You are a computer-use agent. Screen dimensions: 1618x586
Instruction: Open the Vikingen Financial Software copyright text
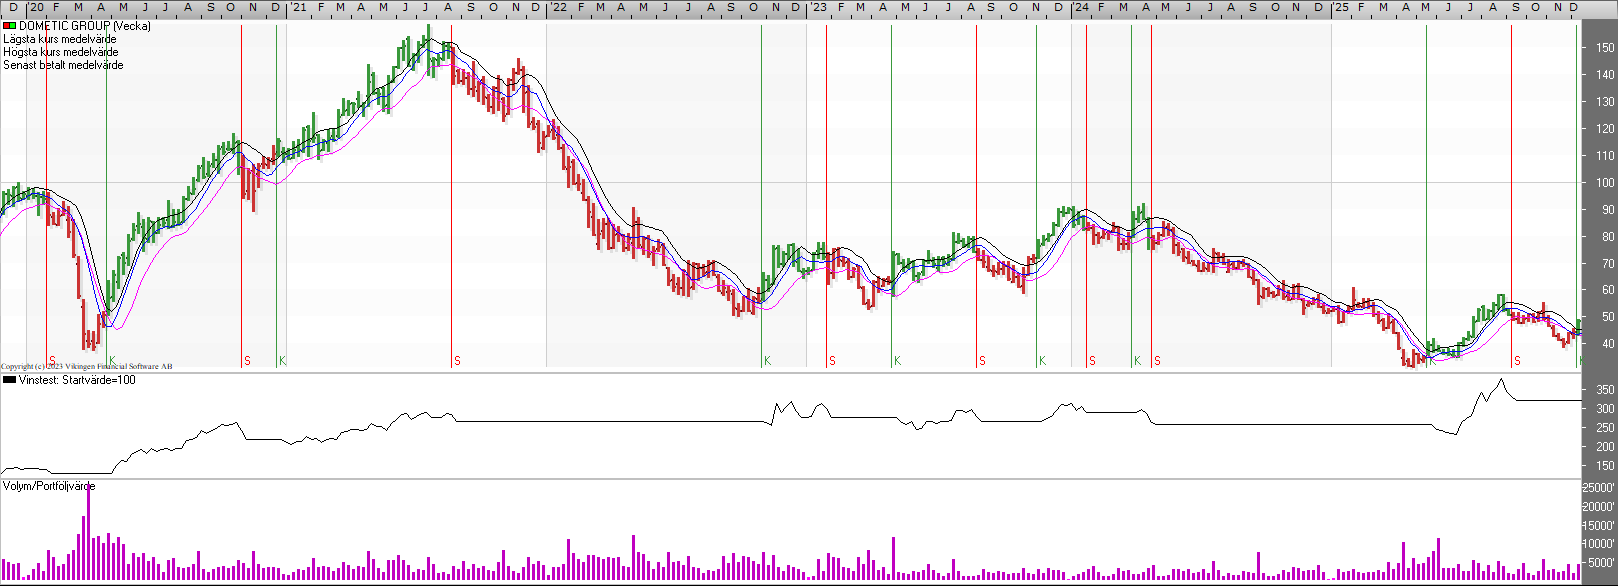(87, 367)
